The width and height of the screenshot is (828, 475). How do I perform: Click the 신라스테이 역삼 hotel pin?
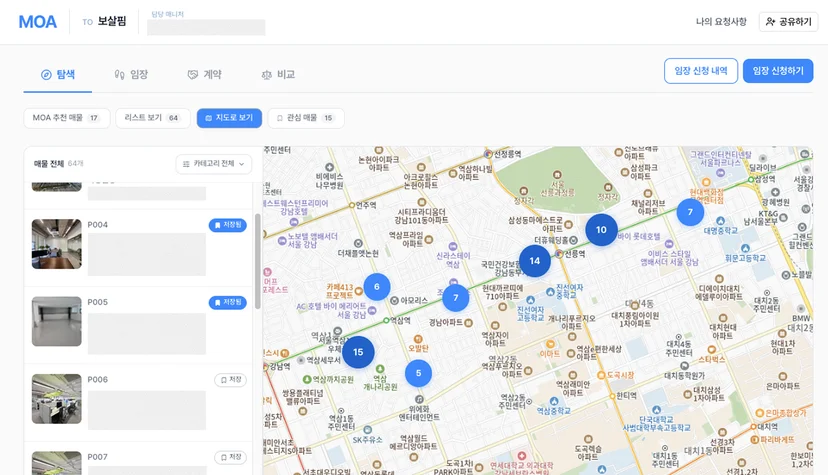(453, 246)
